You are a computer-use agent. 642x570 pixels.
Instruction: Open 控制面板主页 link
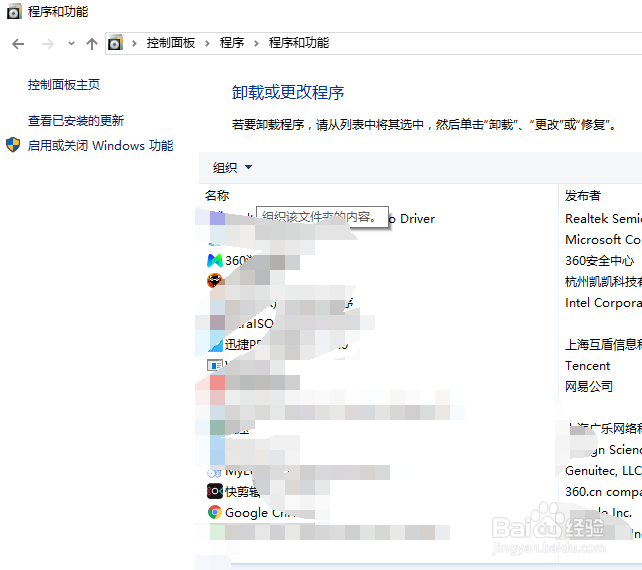click(x=64, y=85)
